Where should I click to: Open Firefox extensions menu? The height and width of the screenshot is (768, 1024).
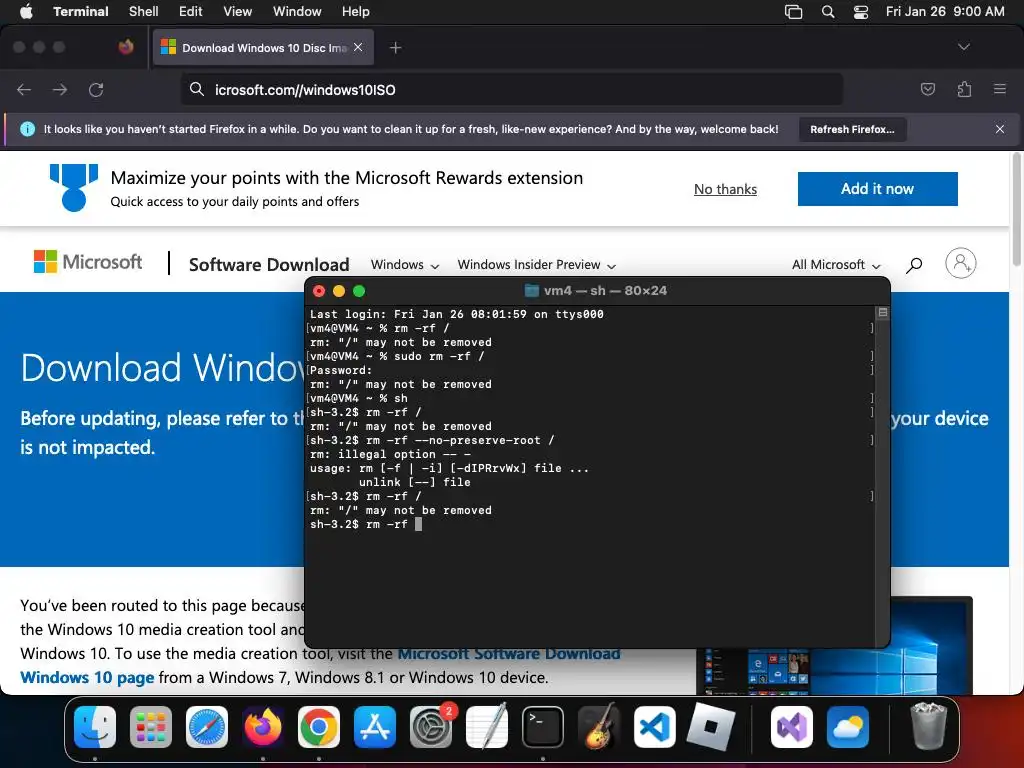pos(964,89)
